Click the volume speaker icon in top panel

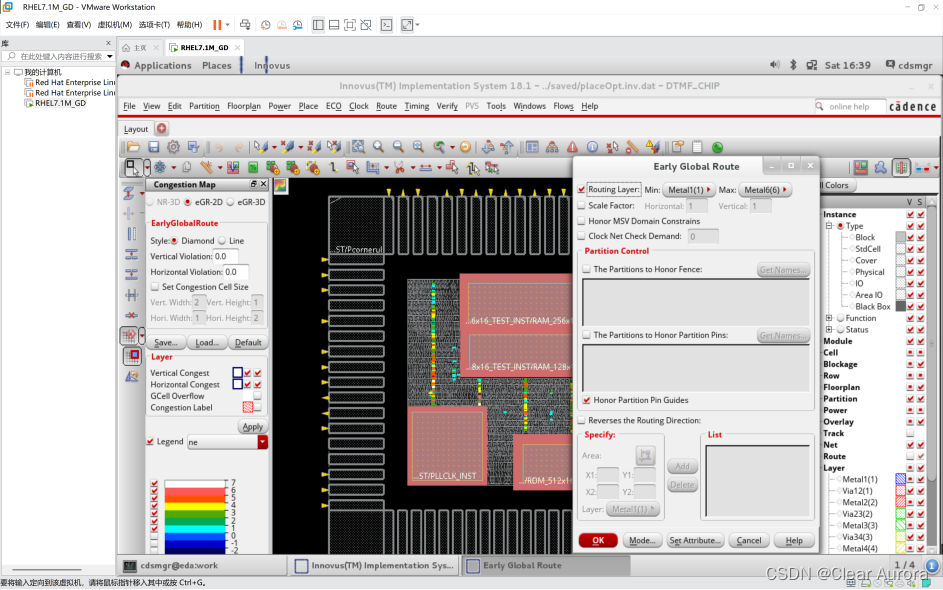pyautogui.click(x=775, y=65)
